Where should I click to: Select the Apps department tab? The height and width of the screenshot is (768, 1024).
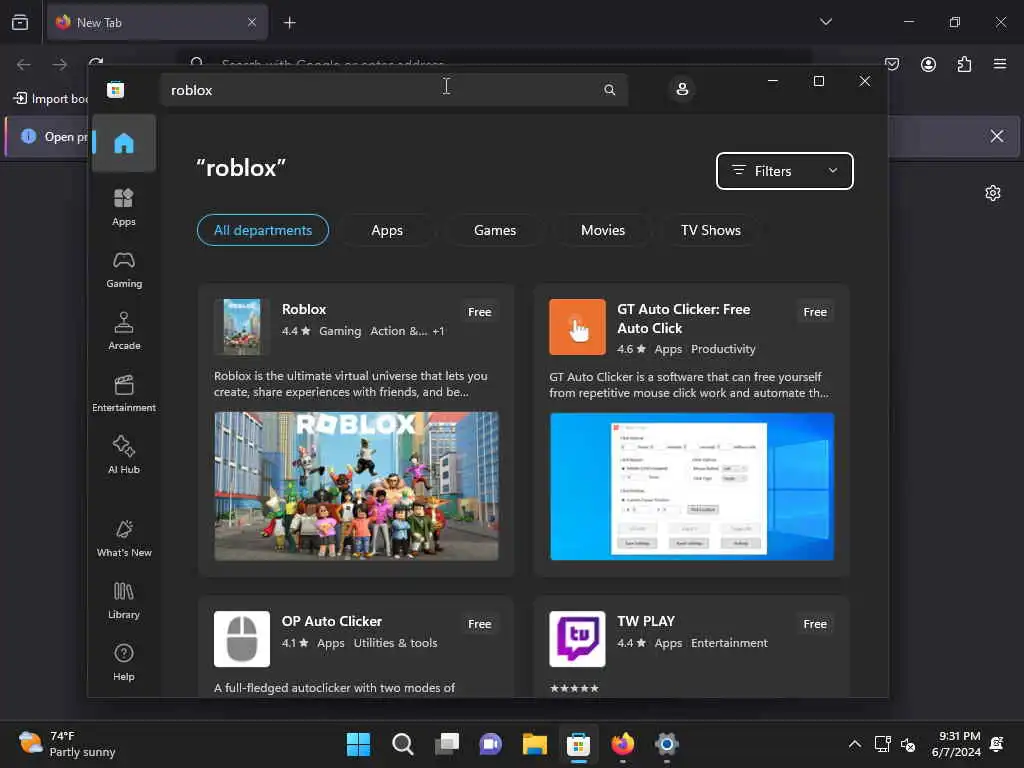point(387,231)
